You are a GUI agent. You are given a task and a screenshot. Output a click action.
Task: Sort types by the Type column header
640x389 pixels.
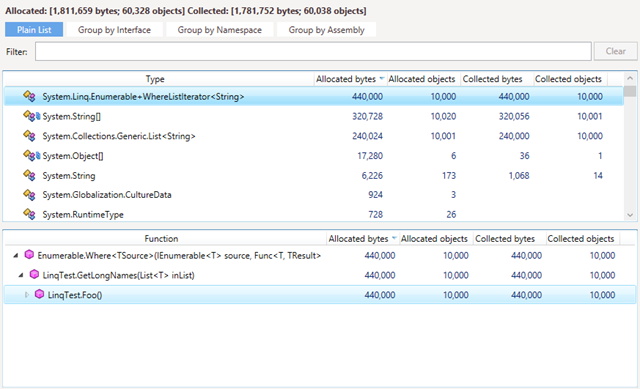coord(155,79)
